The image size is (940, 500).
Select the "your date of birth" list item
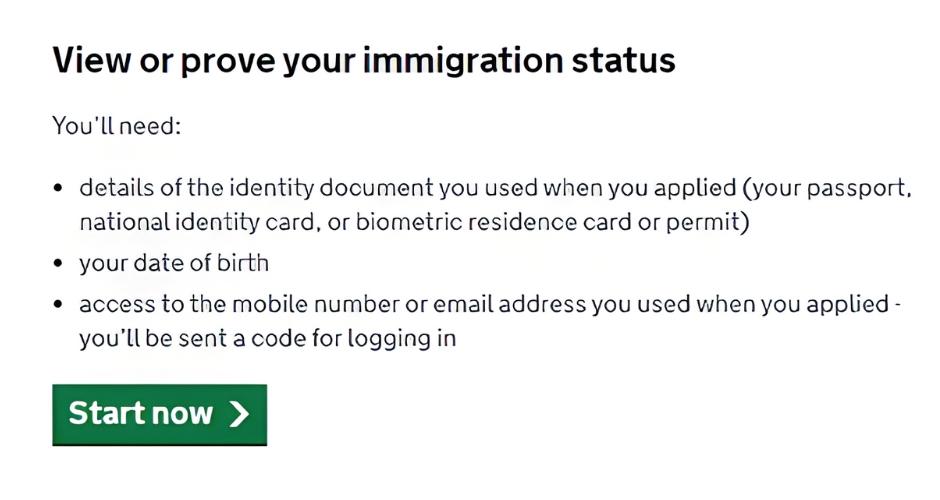[174, 264]
